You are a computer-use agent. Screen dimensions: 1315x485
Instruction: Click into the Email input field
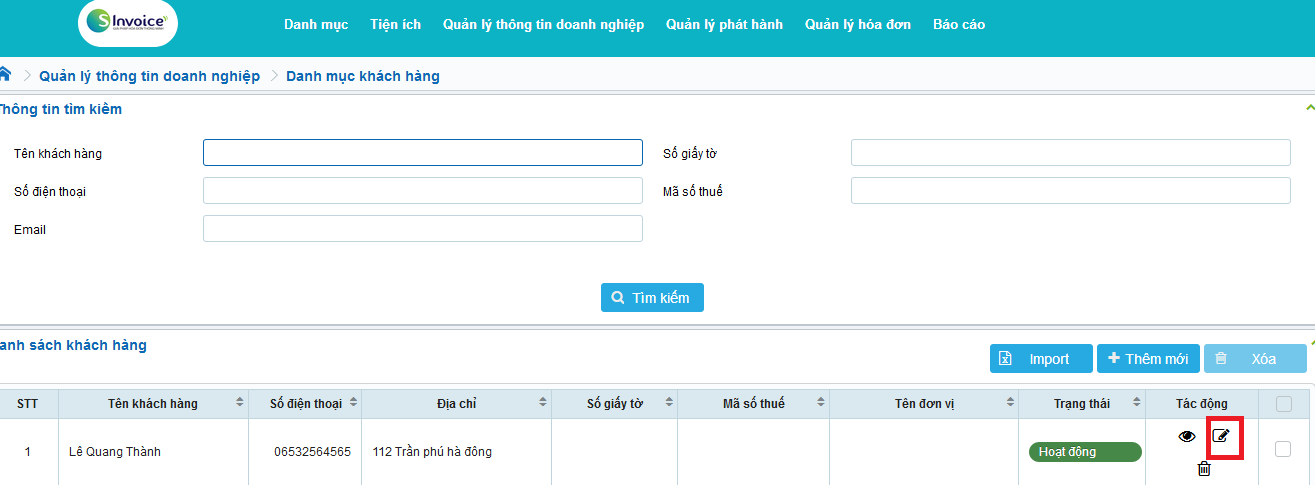point(422,229)
